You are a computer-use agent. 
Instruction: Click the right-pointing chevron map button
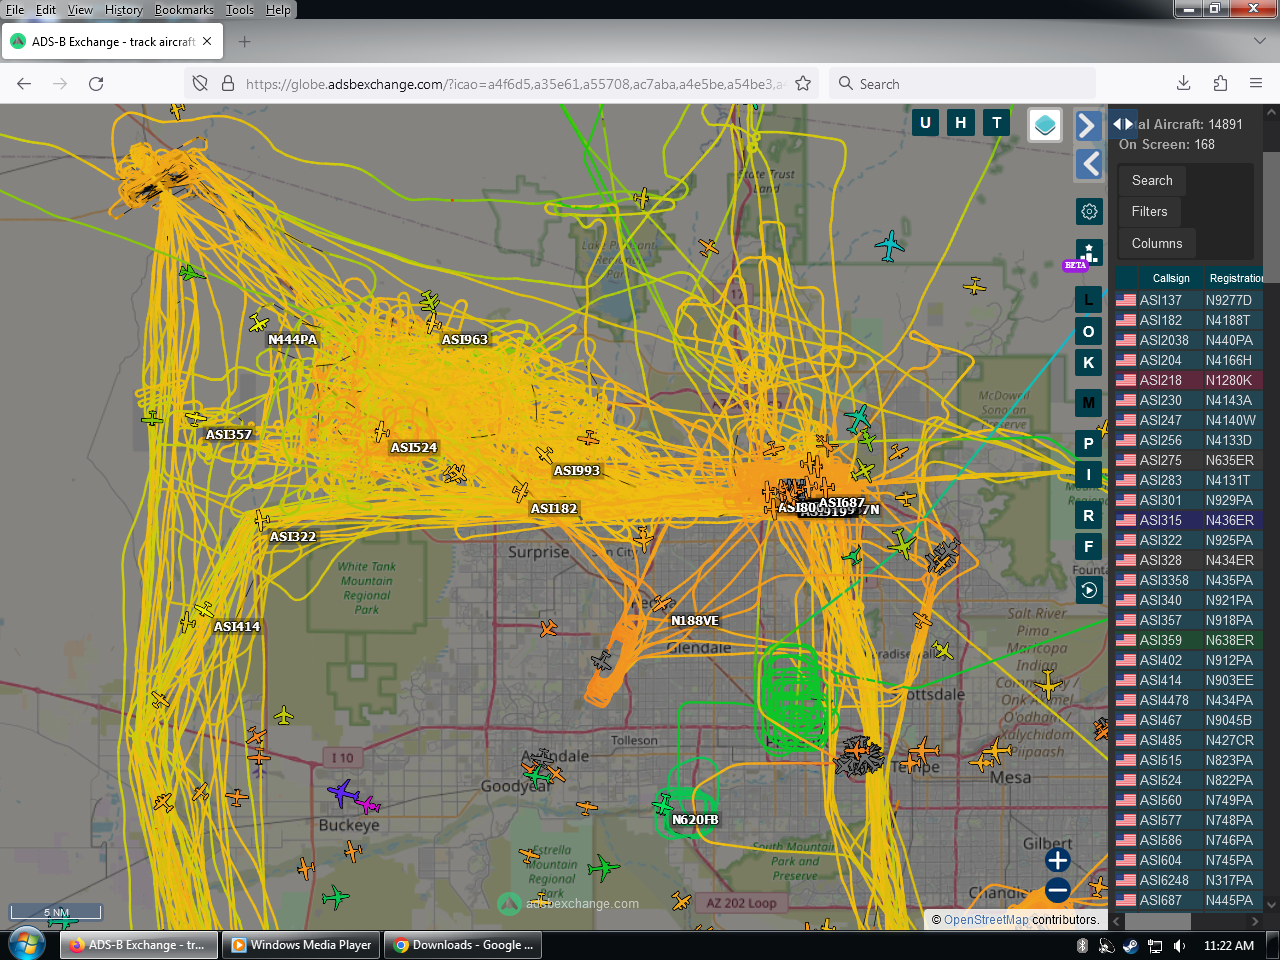[1088, 125]
